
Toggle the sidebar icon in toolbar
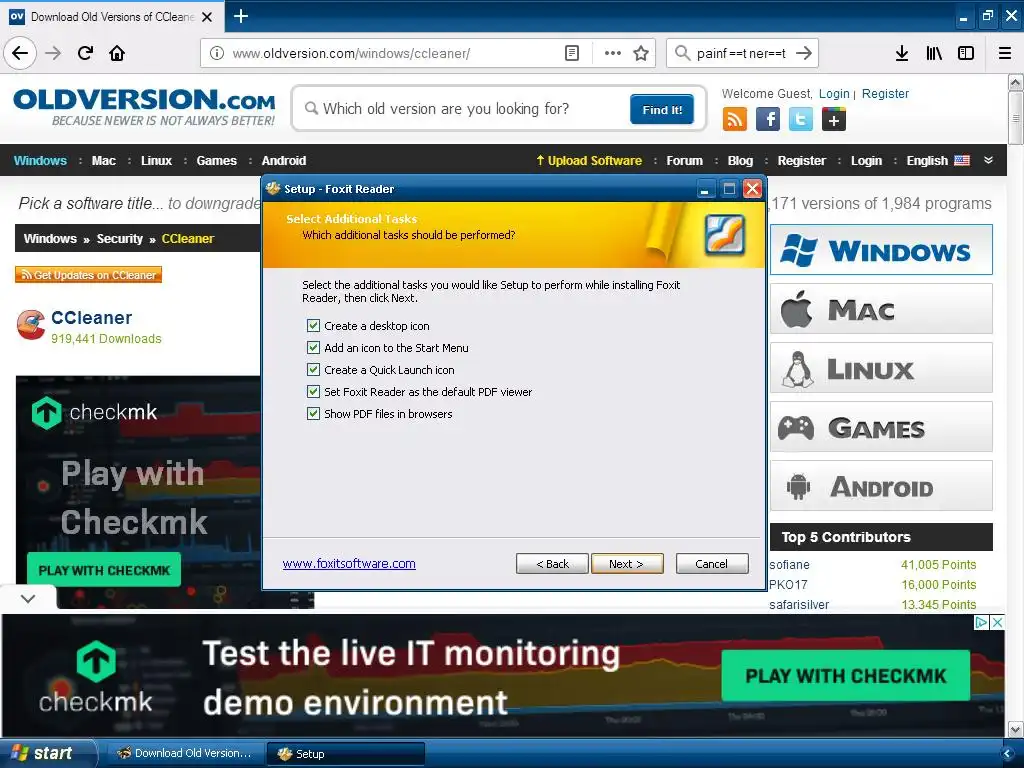click(966, 53)
